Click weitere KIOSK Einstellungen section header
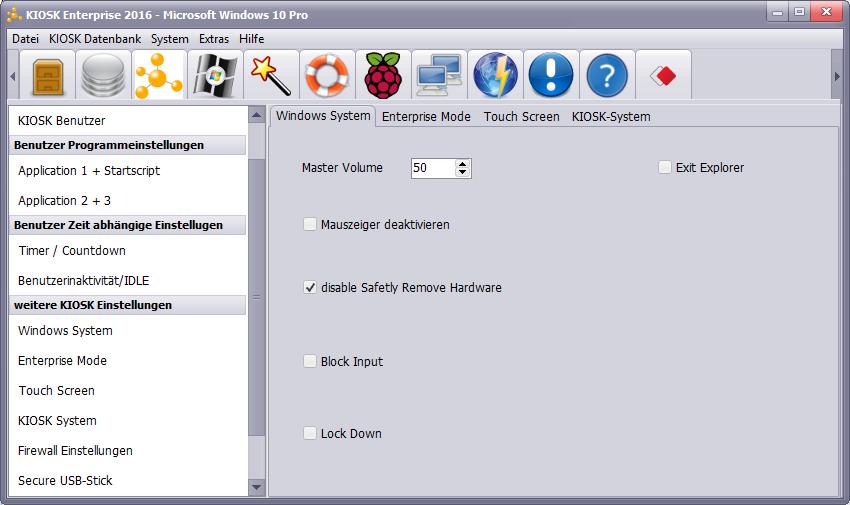This screenshot has height=505, width=850. click(128, 305)
